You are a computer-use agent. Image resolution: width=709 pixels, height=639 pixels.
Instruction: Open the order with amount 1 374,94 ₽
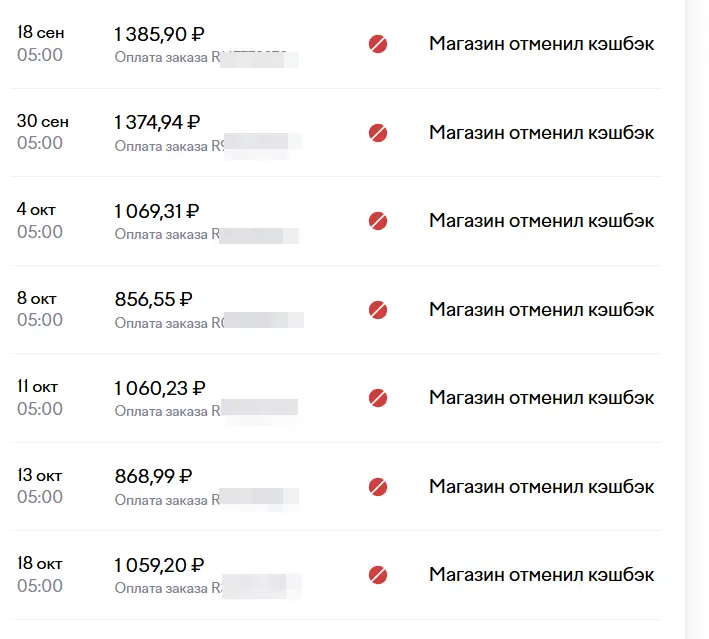pyautogui.click(x=335, y=133)
